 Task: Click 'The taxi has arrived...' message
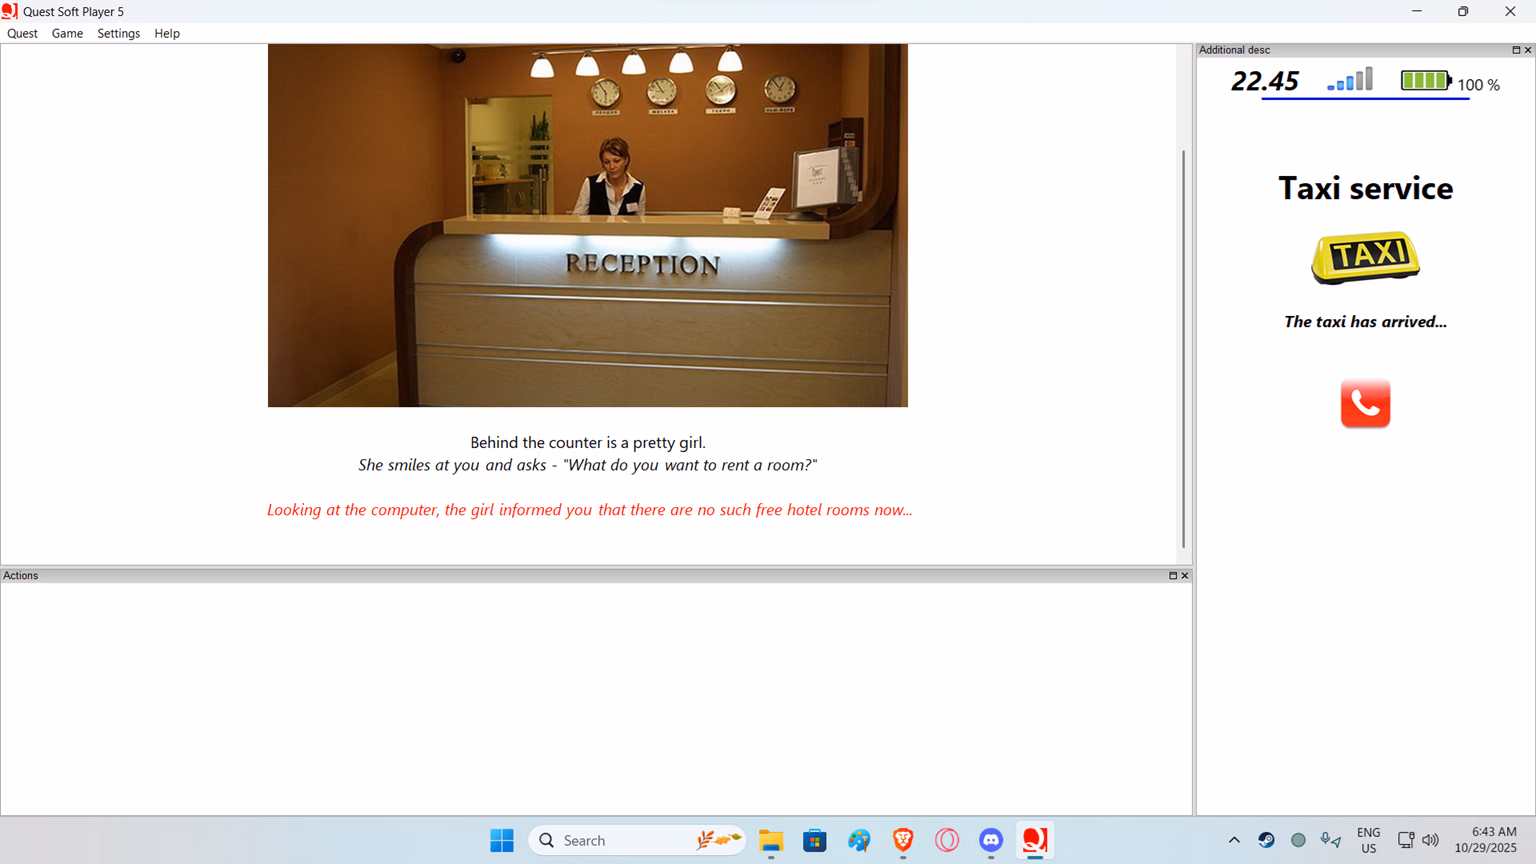(x=1365, y=322)
